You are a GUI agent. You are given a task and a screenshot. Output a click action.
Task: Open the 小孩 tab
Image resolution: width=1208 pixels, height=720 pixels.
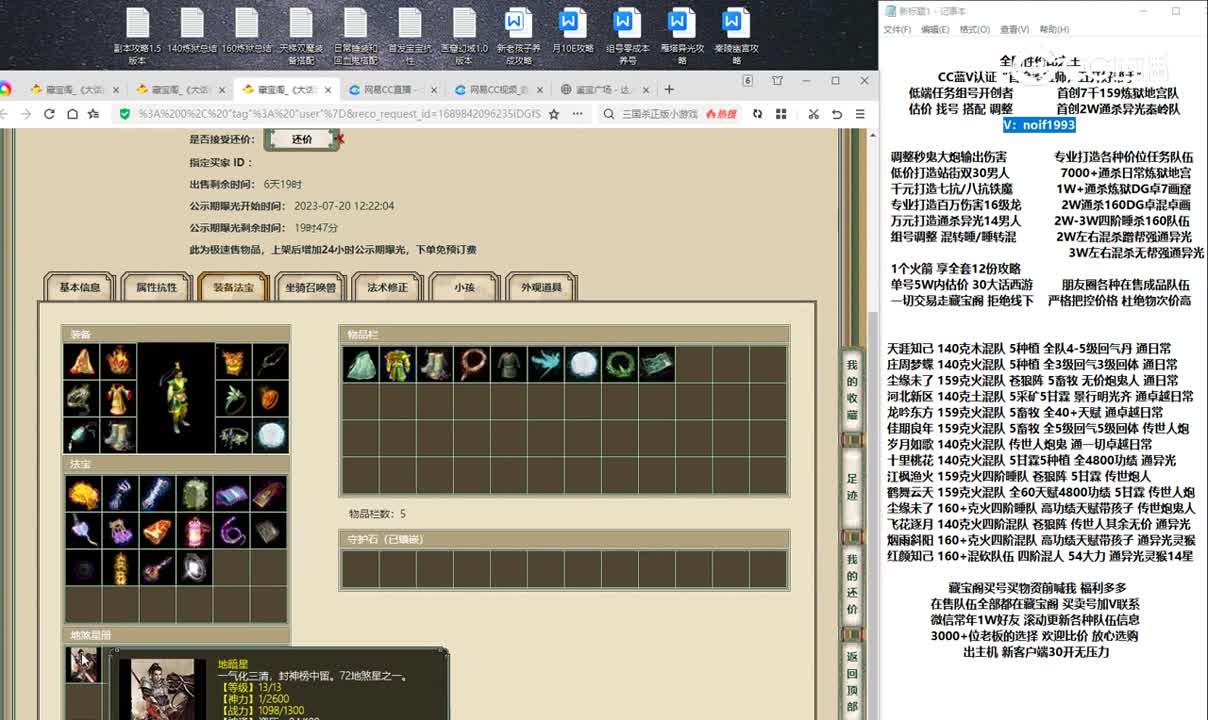click(x=464, y=288)
